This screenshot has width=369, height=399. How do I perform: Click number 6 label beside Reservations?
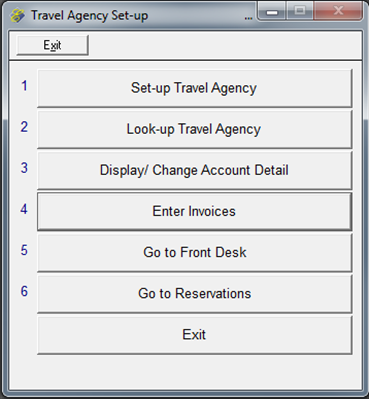point(24,291)
